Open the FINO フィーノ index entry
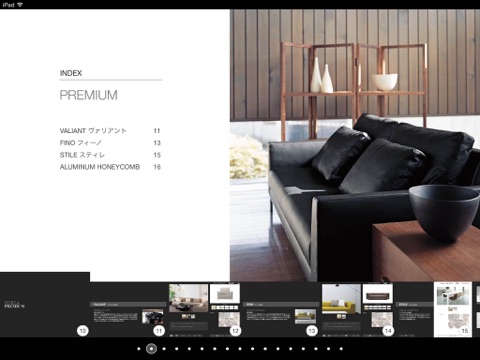 tap(110, 143)
